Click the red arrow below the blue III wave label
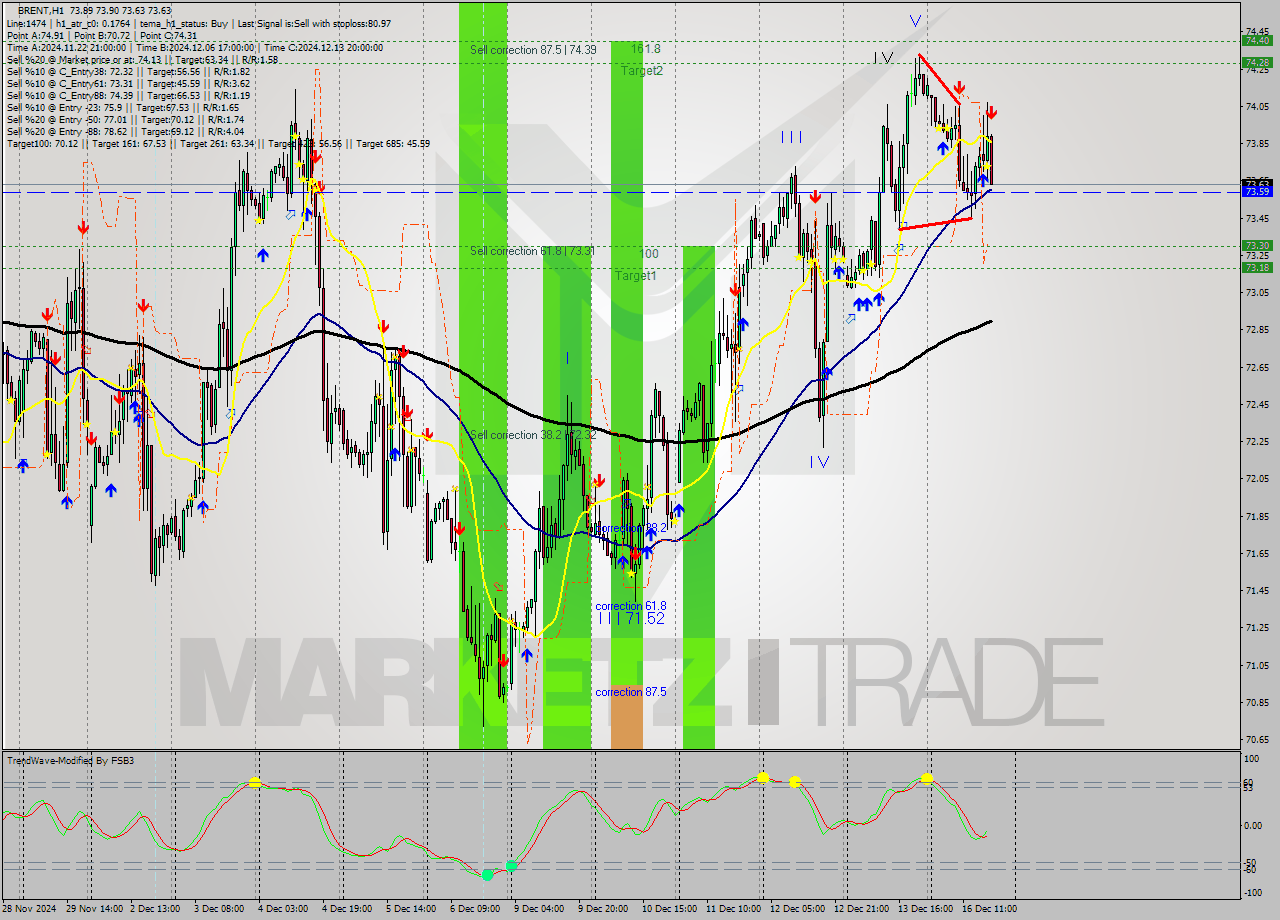Image resolution: width=1280 pixels, height=920 pixels. click(x=816, y=197)
